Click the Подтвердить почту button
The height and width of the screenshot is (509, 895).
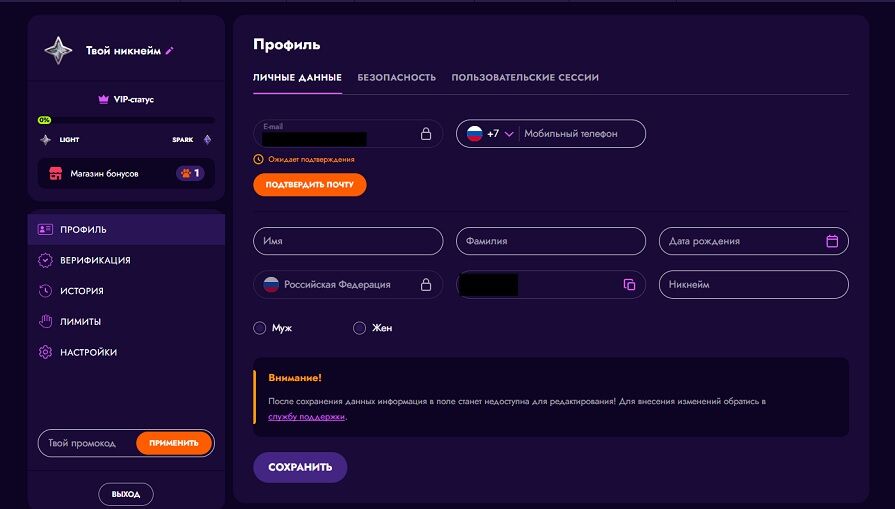[x=310, y=185]
